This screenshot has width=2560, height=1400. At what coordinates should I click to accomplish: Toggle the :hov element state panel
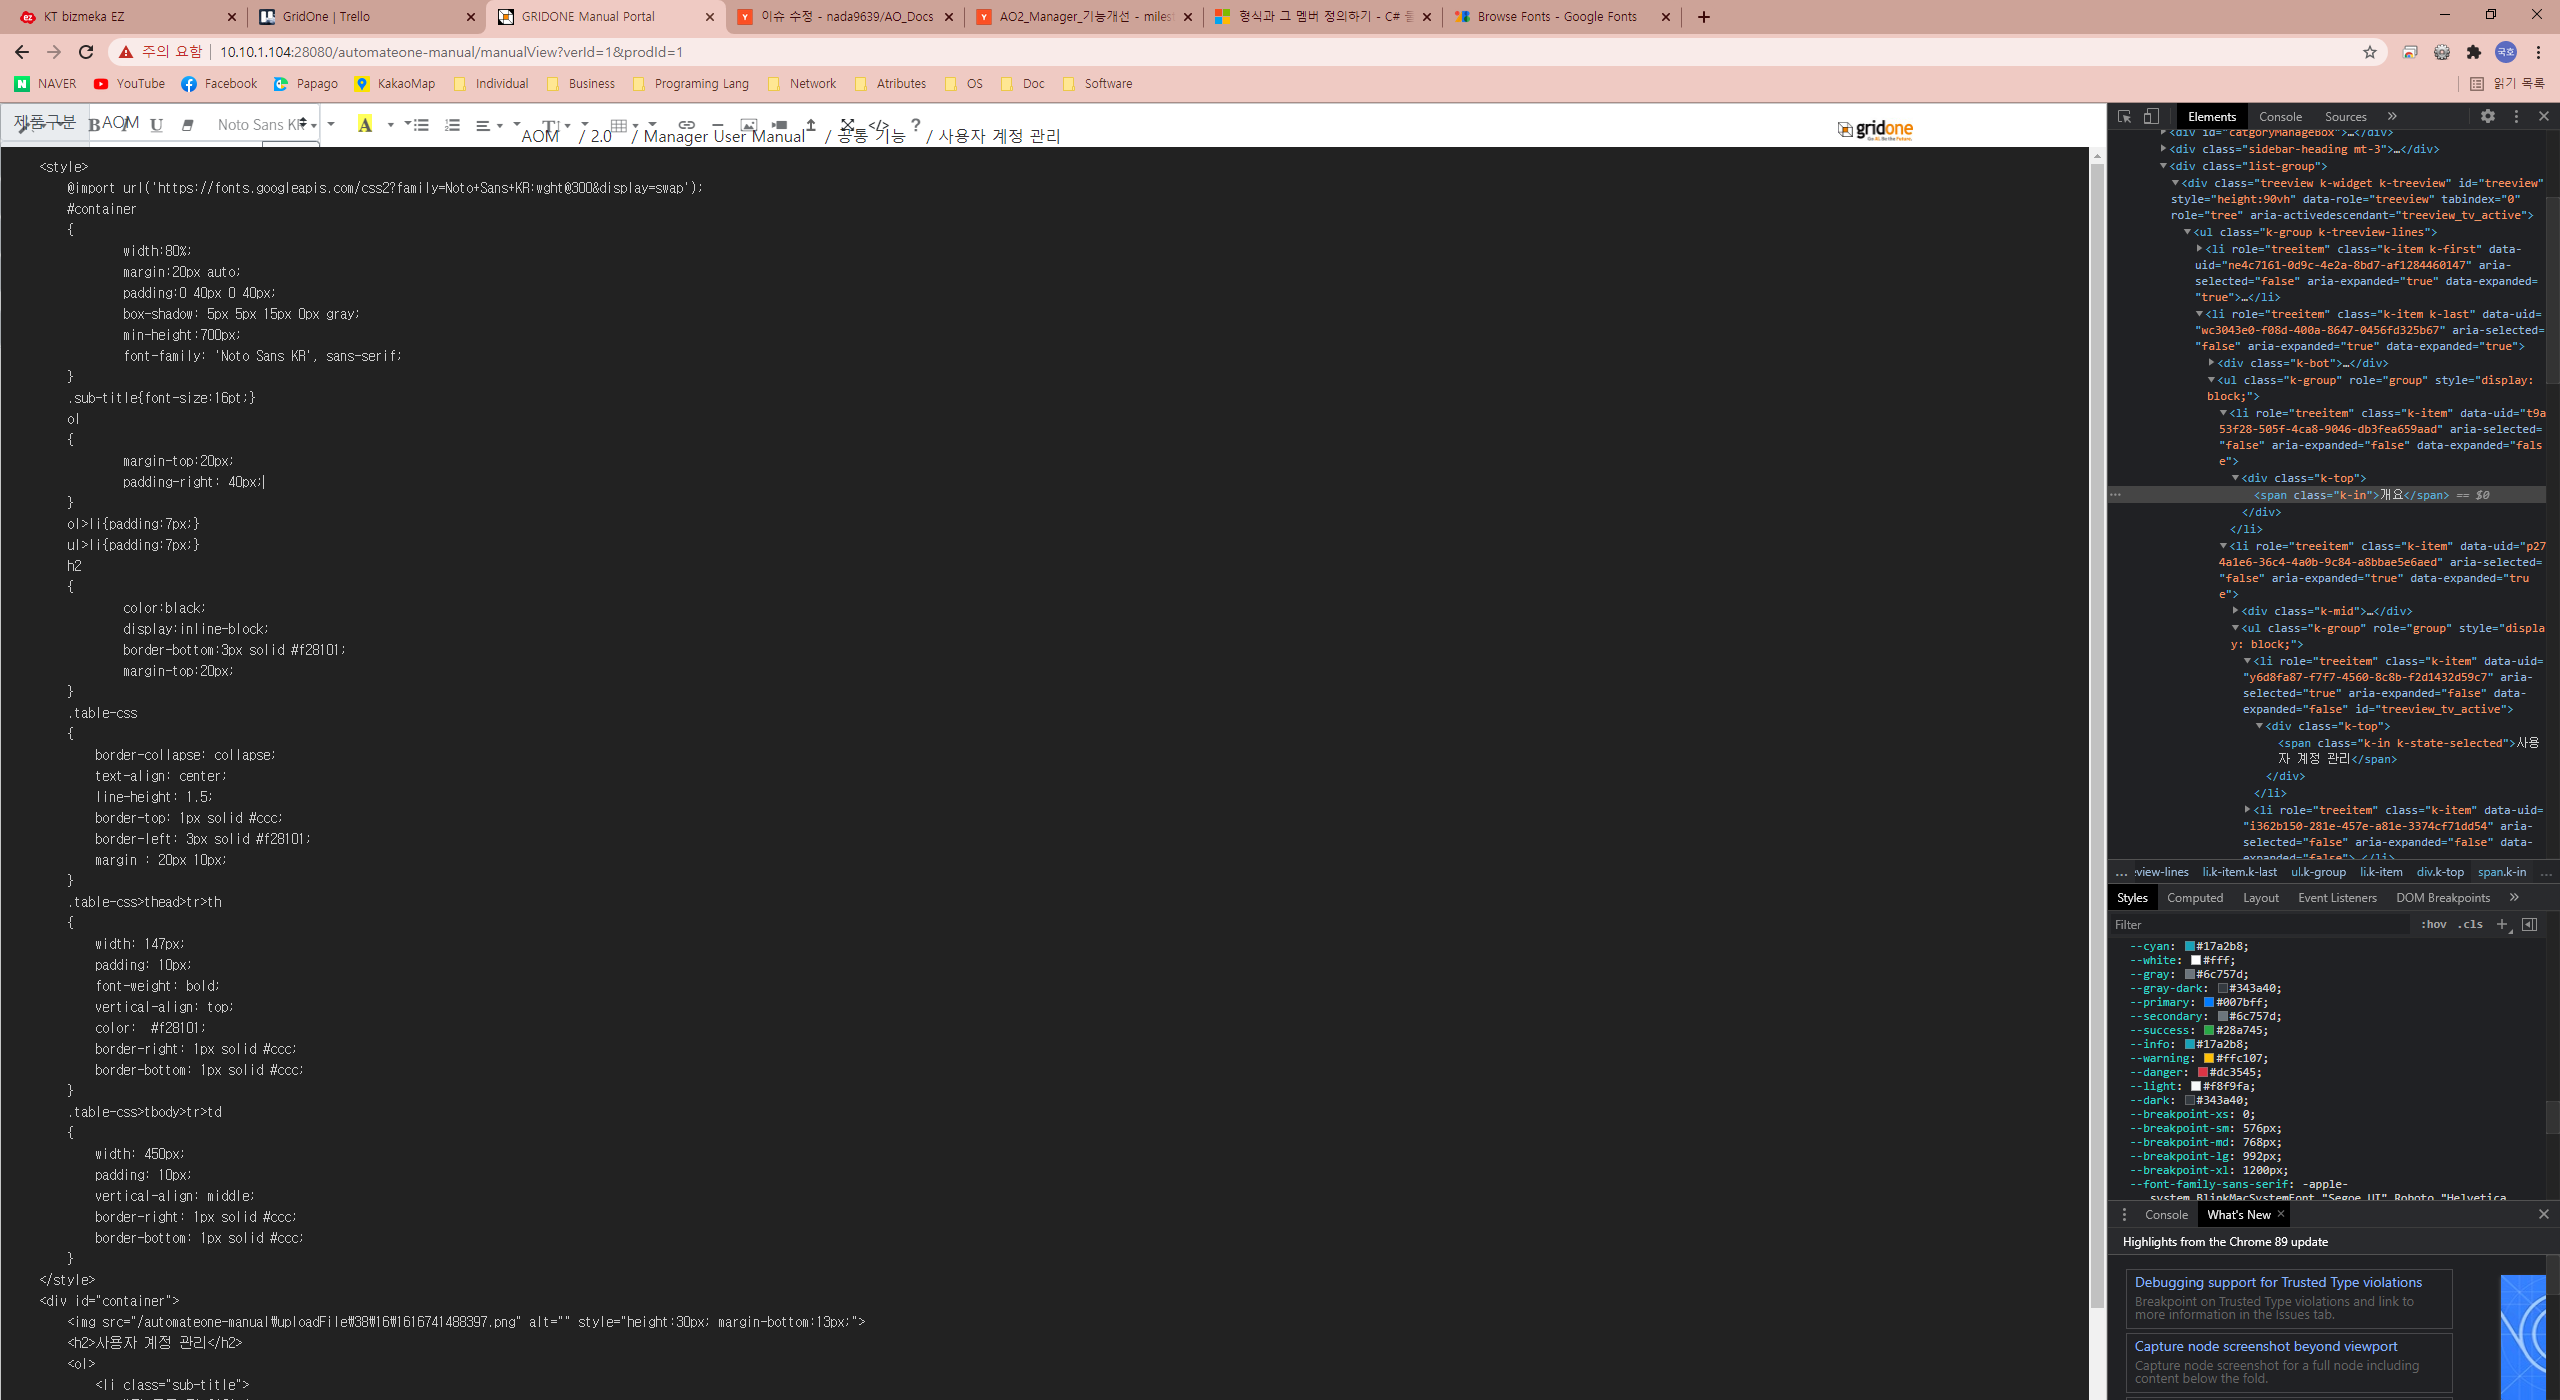[x=2433, y=925]
